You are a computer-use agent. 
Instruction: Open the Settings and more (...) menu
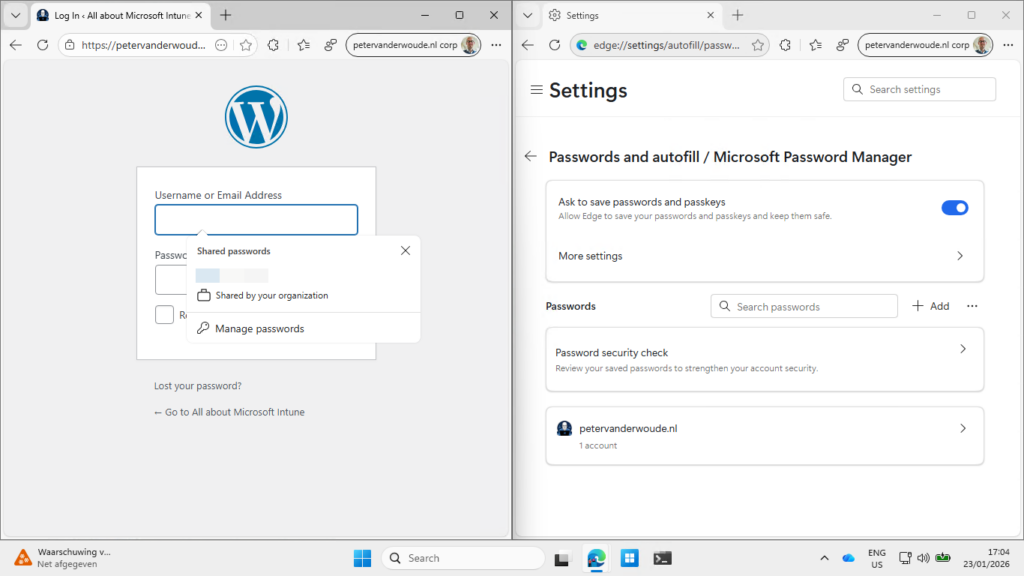[x=496, y=45]
